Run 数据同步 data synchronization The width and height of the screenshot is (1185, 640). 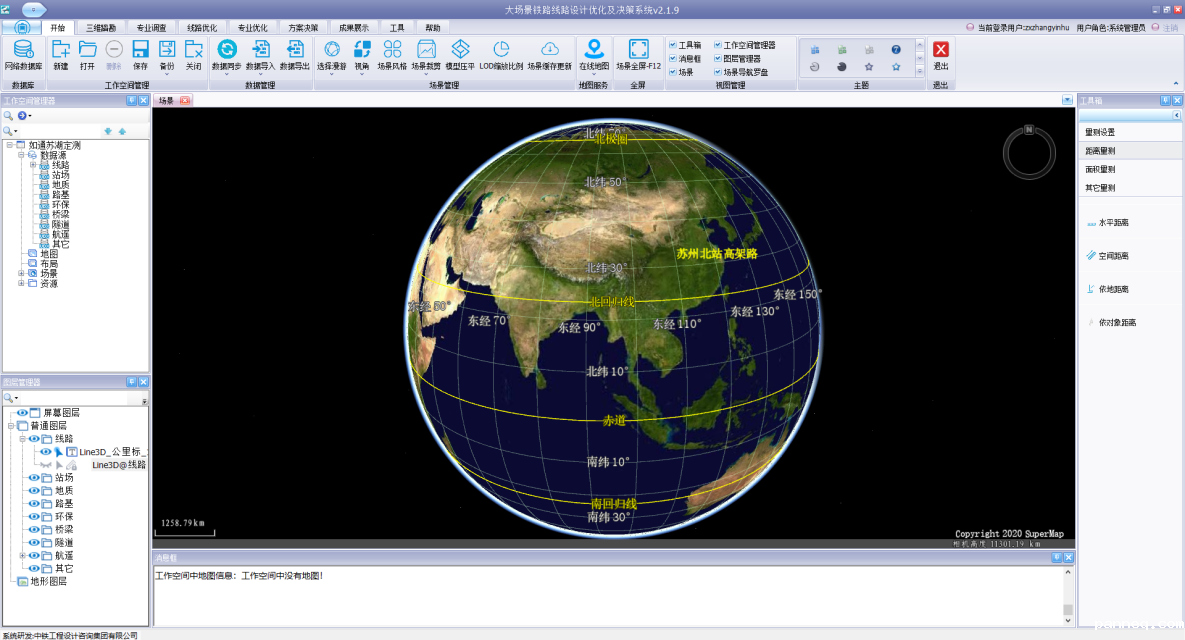tap(227, 50)
